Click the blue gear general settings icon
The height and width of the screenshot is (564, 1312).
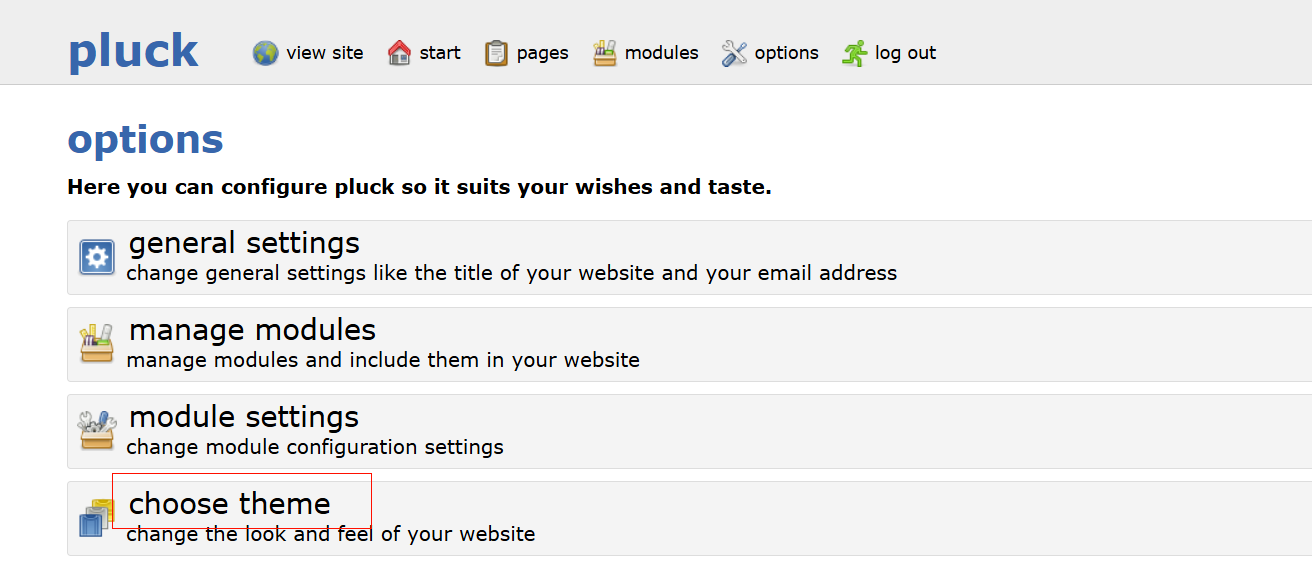tap(97, 257)
